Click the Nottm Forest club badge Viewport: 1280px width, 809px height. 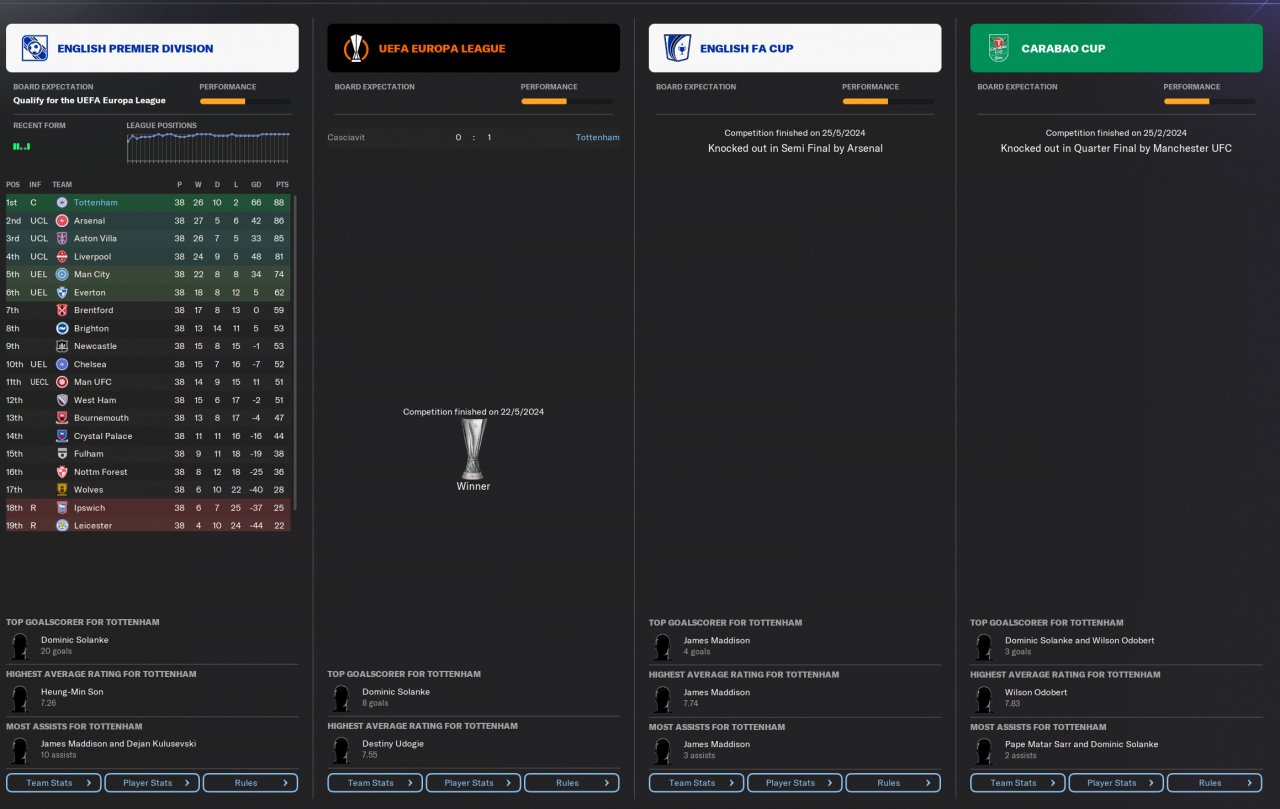(62, 472)
